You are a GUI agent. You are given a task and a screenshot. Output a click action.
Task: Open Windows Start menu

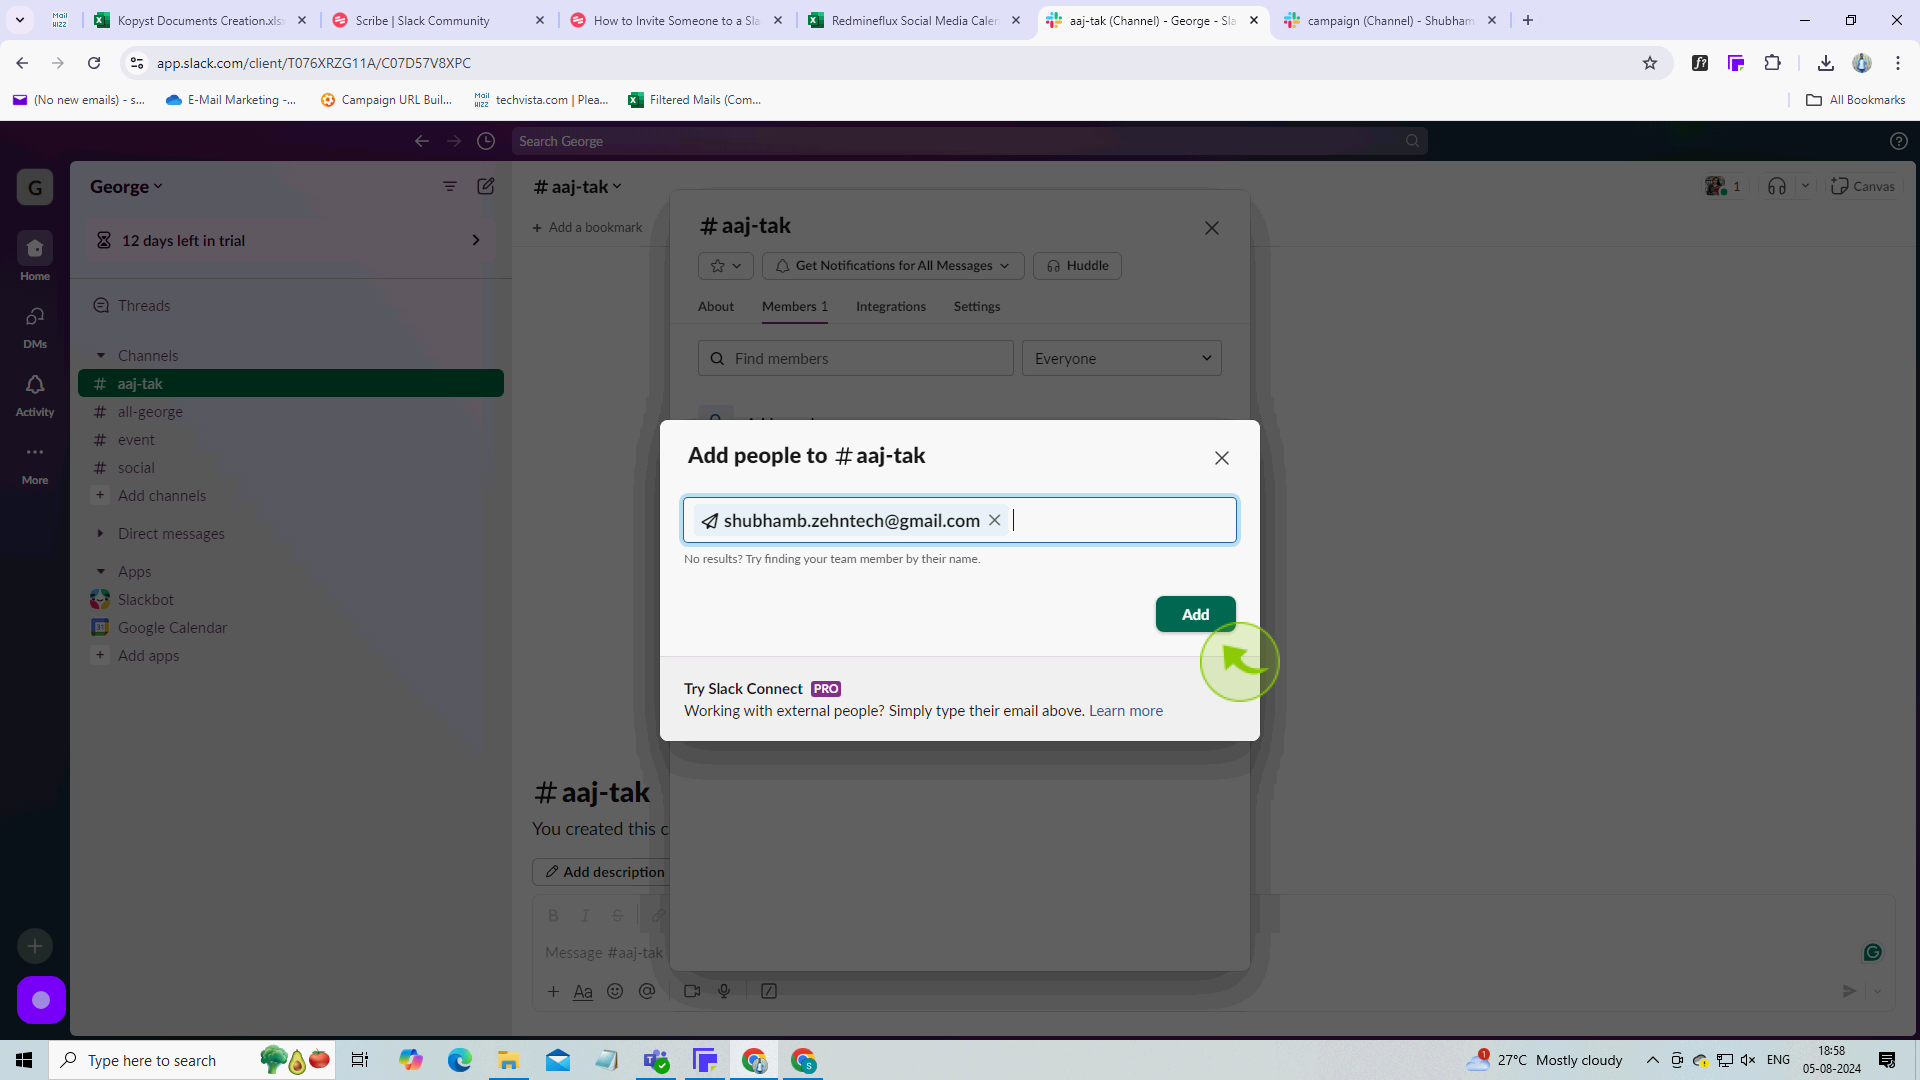24,1060
